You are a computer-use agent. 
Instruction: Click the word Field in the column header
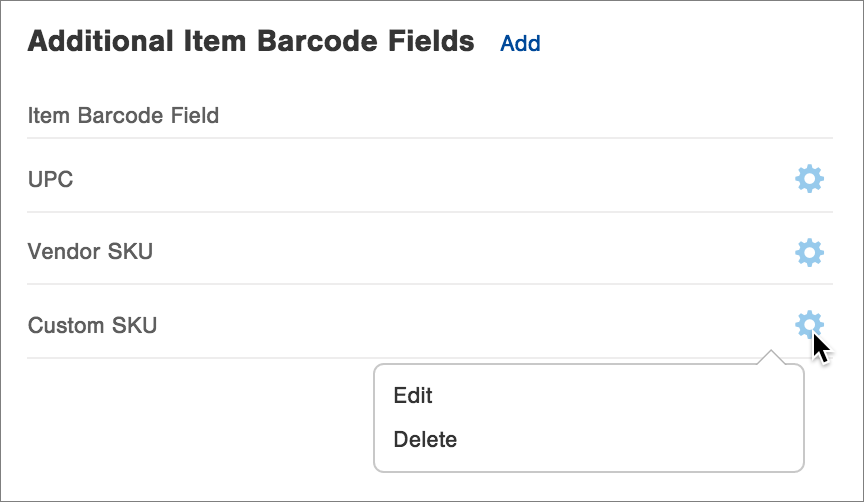pos(194,115)
